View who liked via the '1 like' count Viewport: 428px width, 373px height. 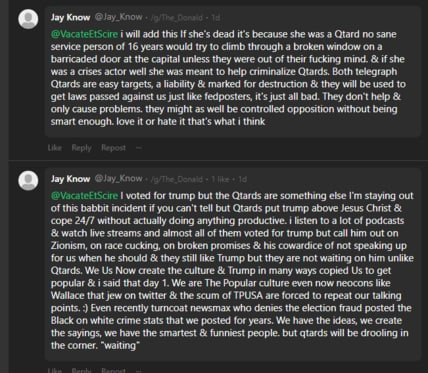point(220,179)
